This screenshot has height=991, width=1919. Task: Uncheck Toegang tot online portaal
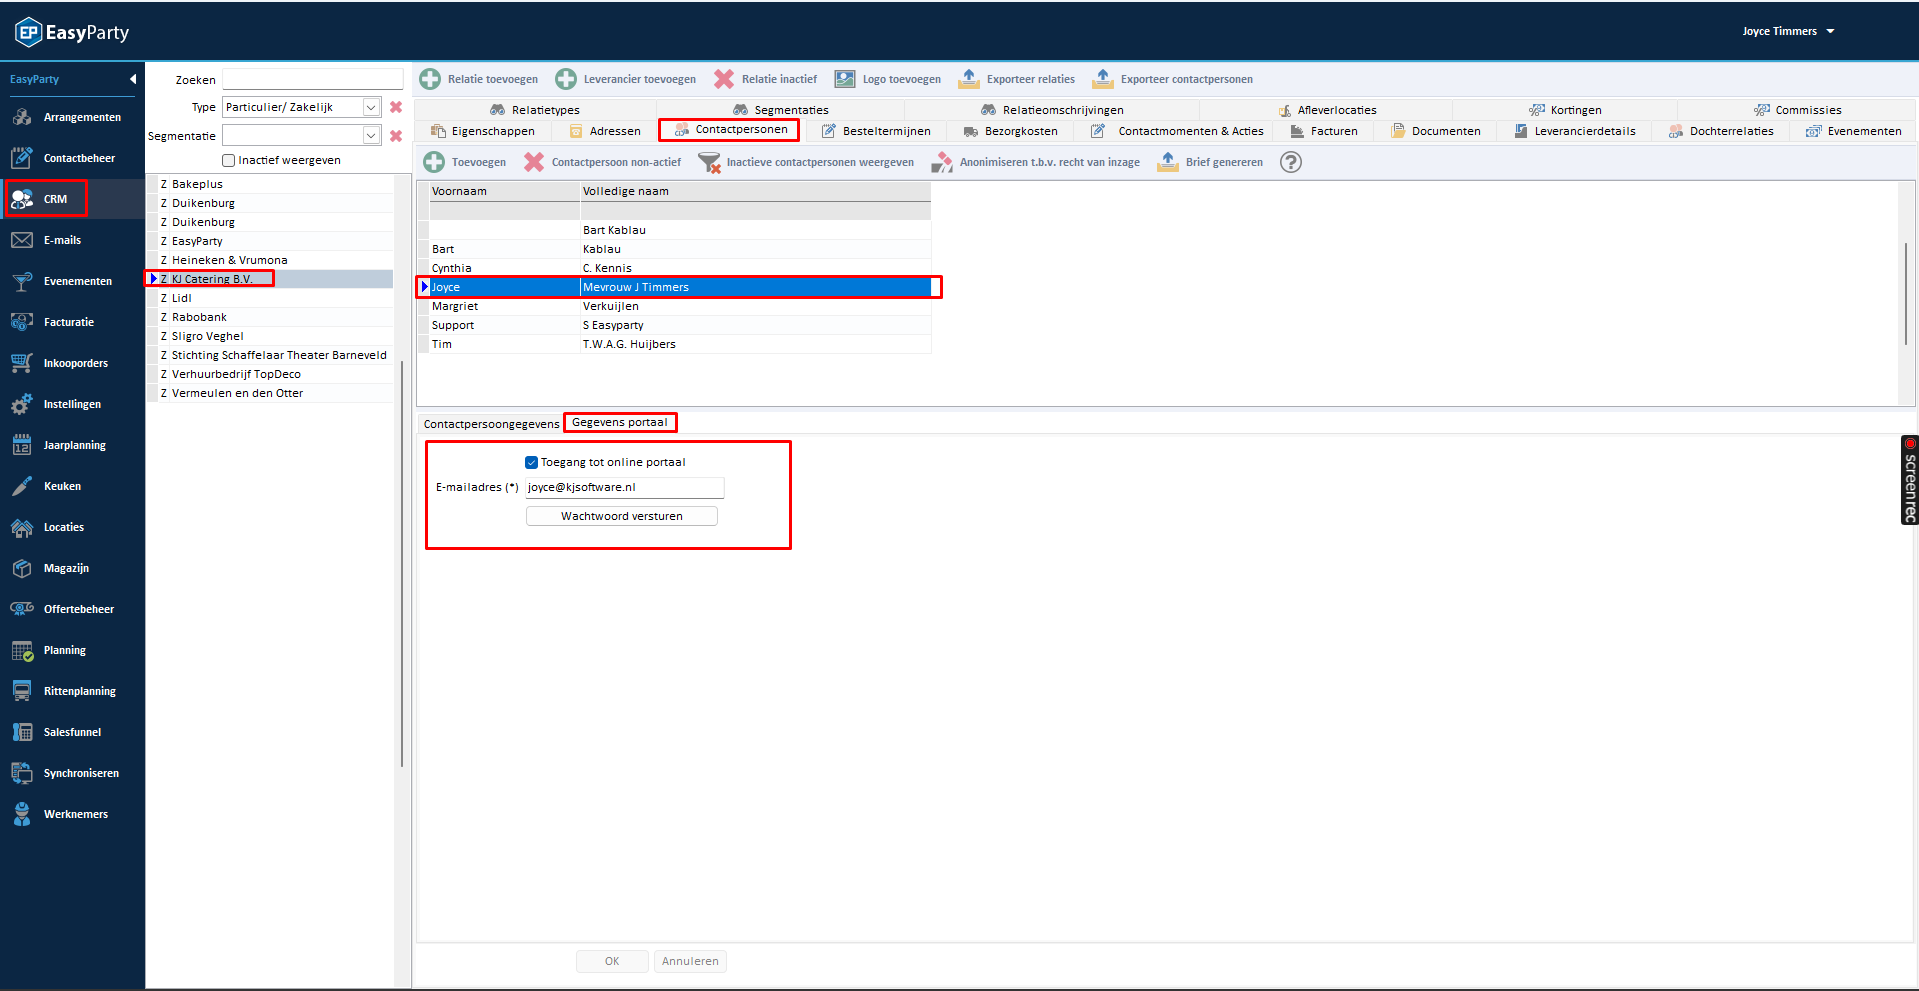(532, 462)
